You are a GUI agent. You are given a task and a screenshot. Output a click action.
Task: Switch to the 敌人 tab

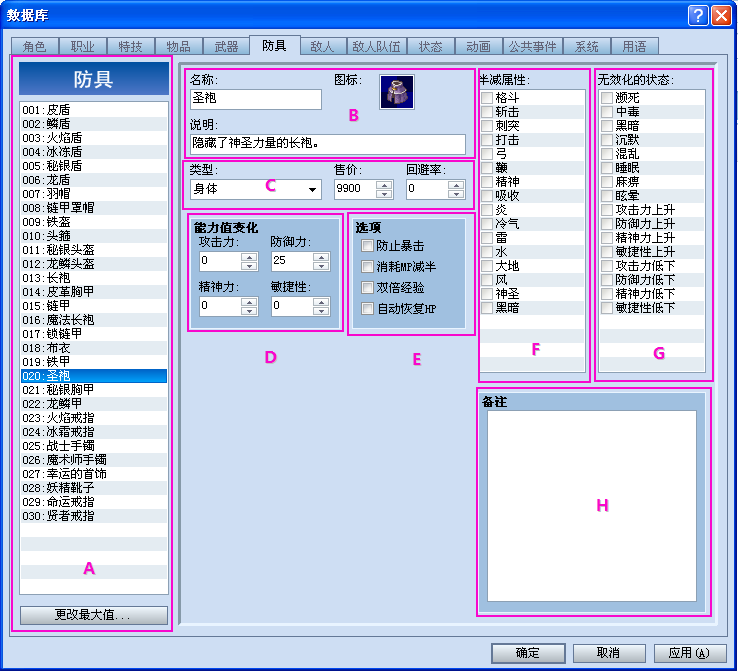pos(323,47)
